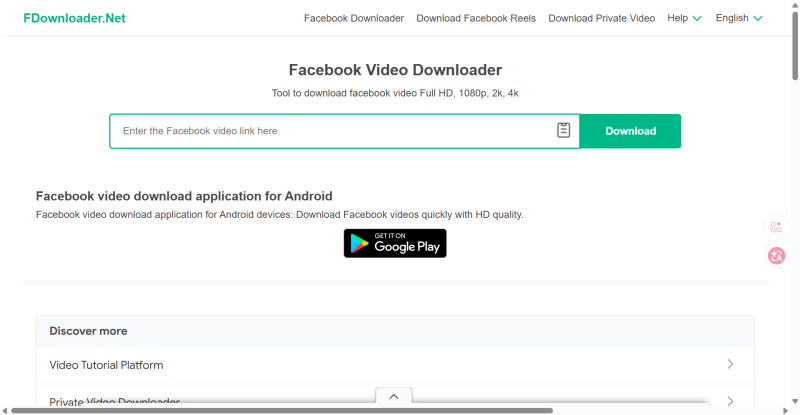Click the pink translate floating icon

pos(777,256)
